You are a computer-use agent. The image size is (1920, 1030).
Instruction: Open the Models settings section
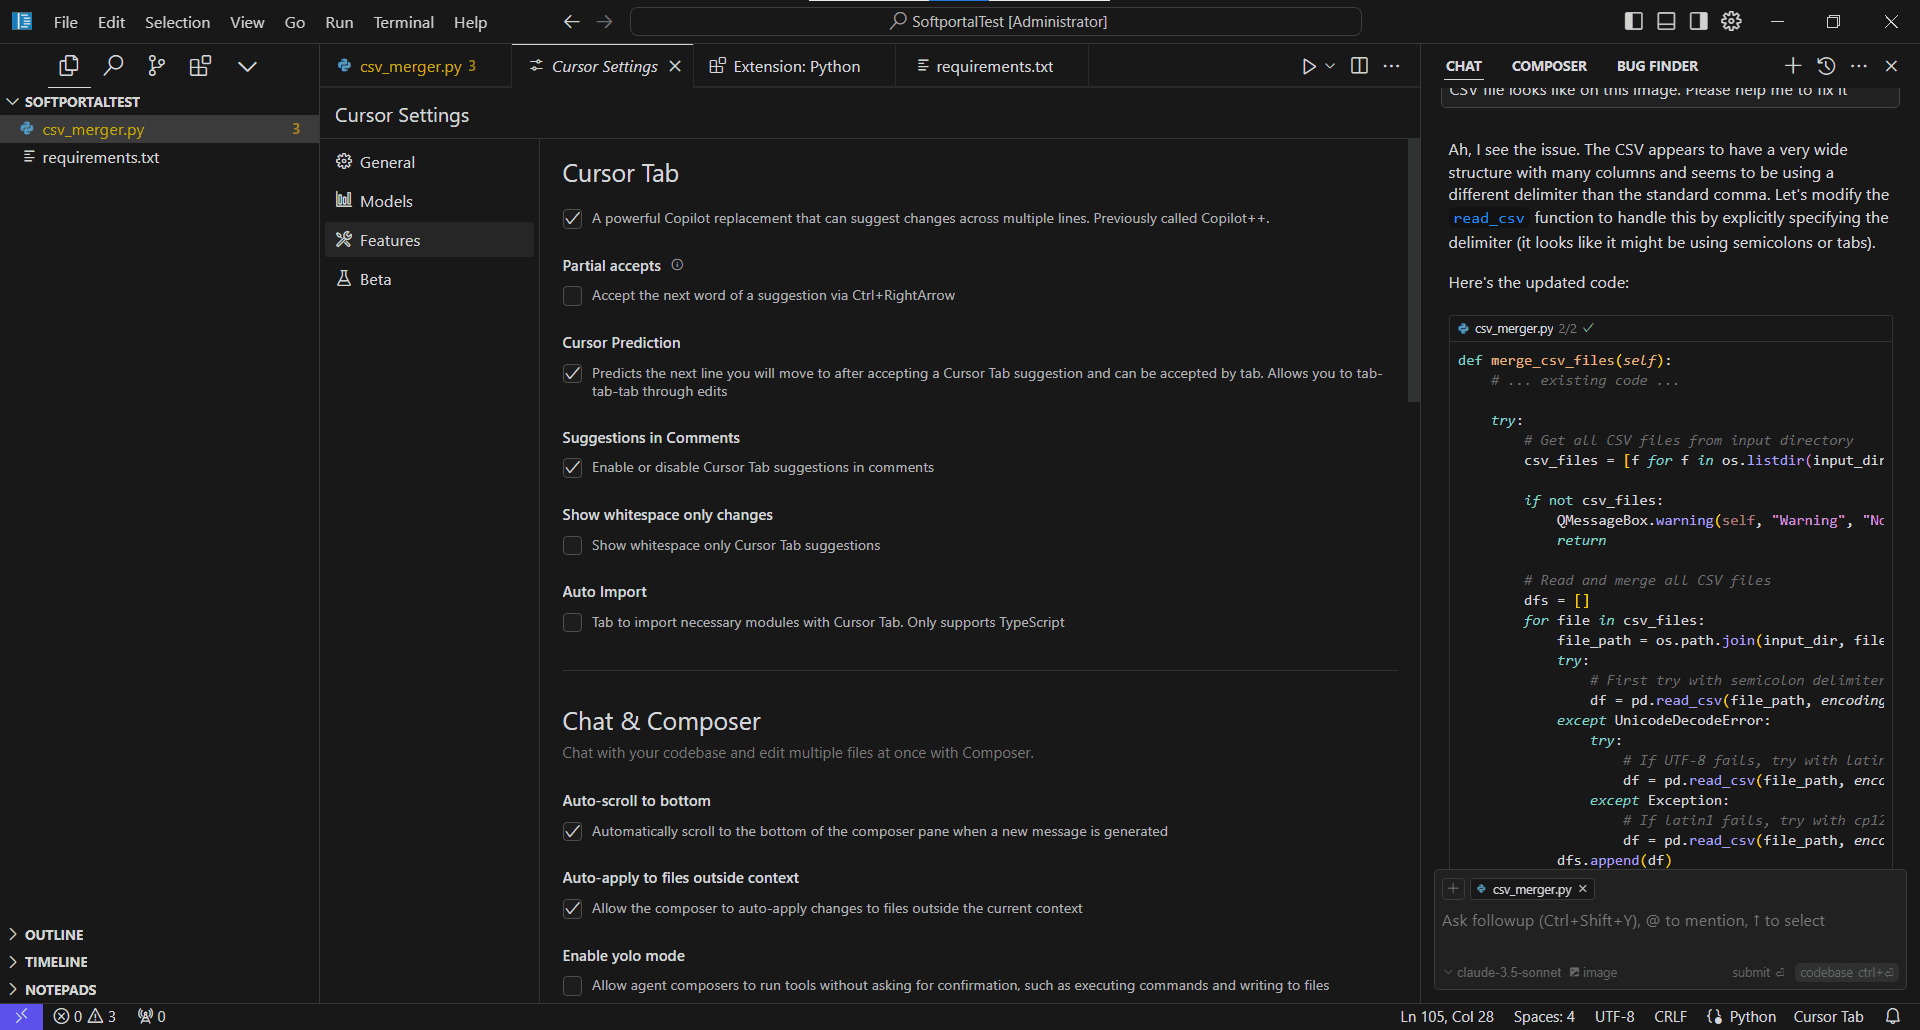pos(386,201)
